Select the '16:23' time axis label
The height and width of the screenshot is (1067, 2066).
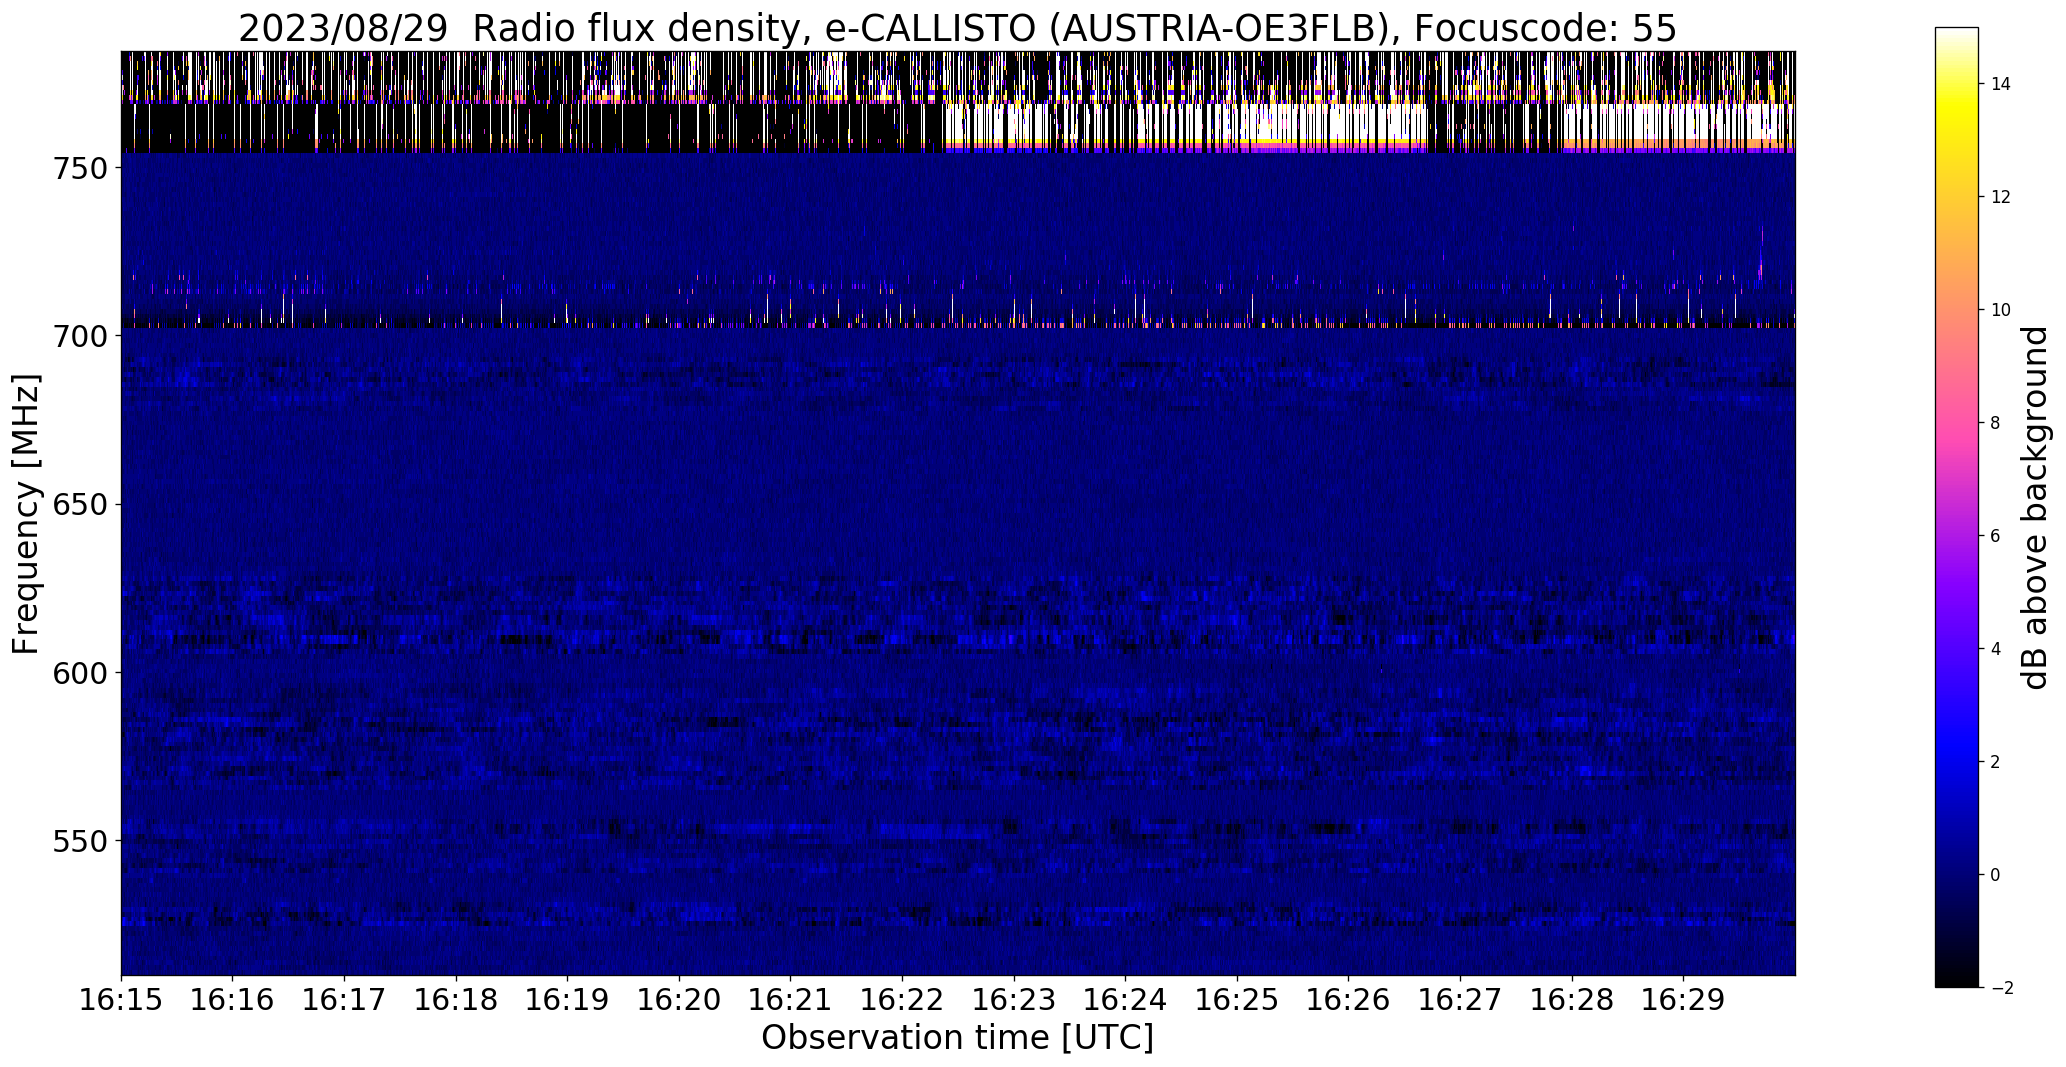1014,1000
